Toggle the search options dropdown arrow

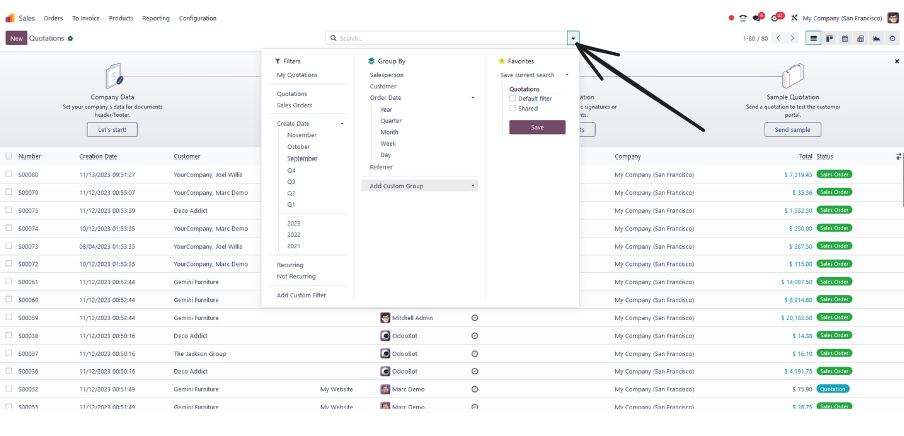(x=574, y=39)
